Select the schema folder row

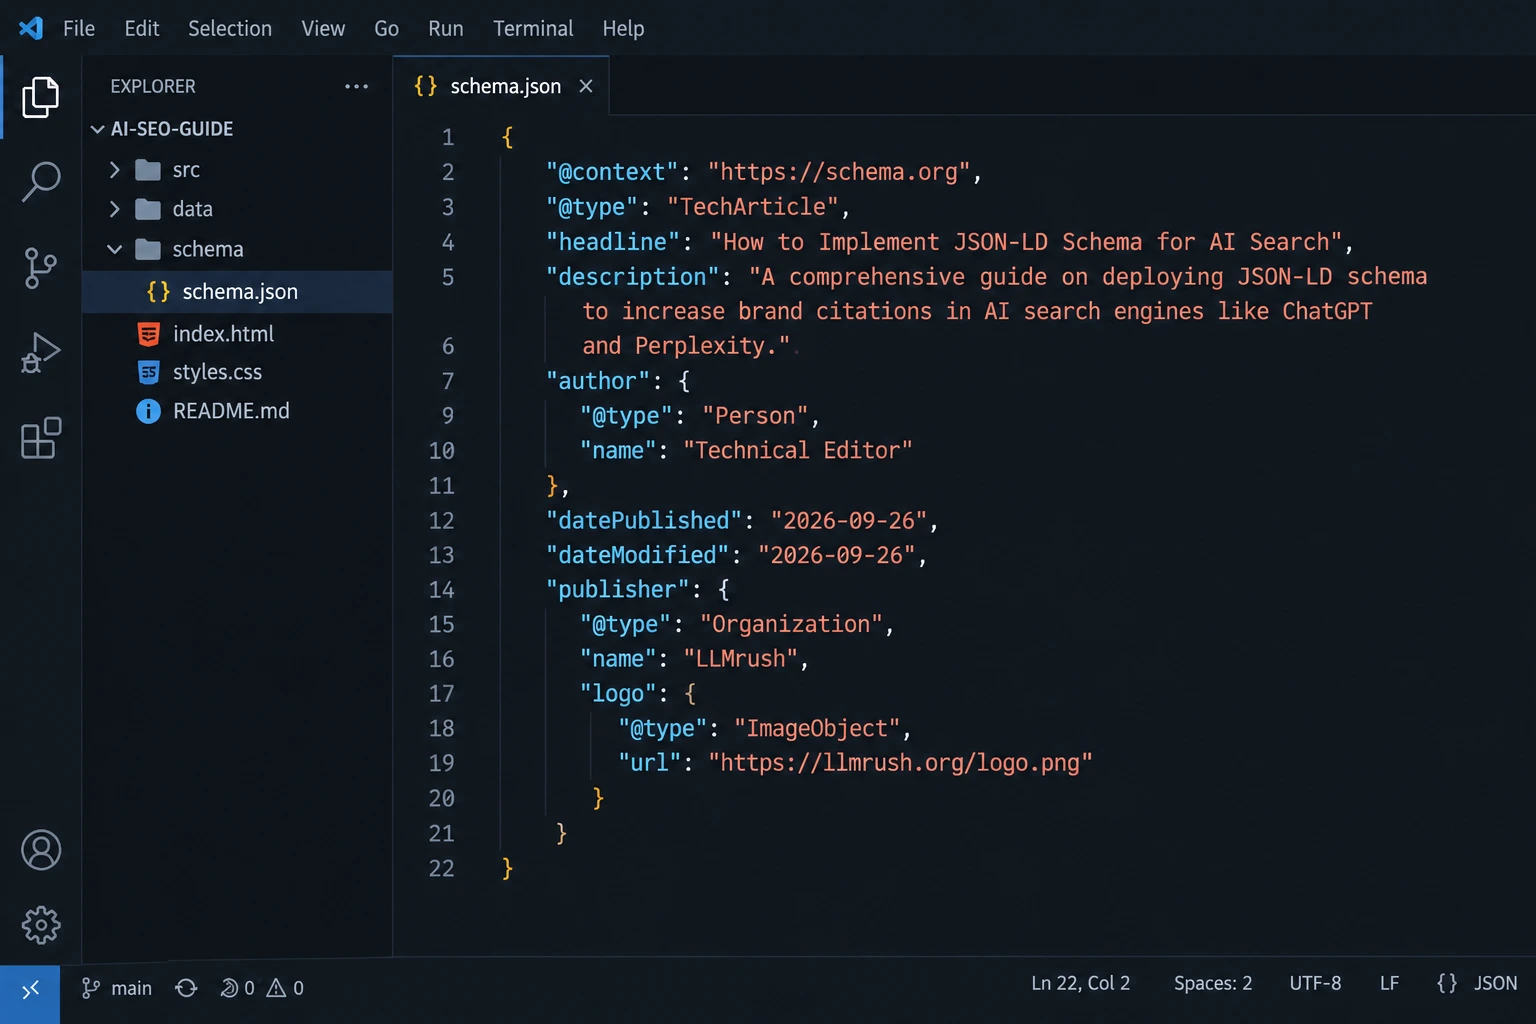point(237,249)
